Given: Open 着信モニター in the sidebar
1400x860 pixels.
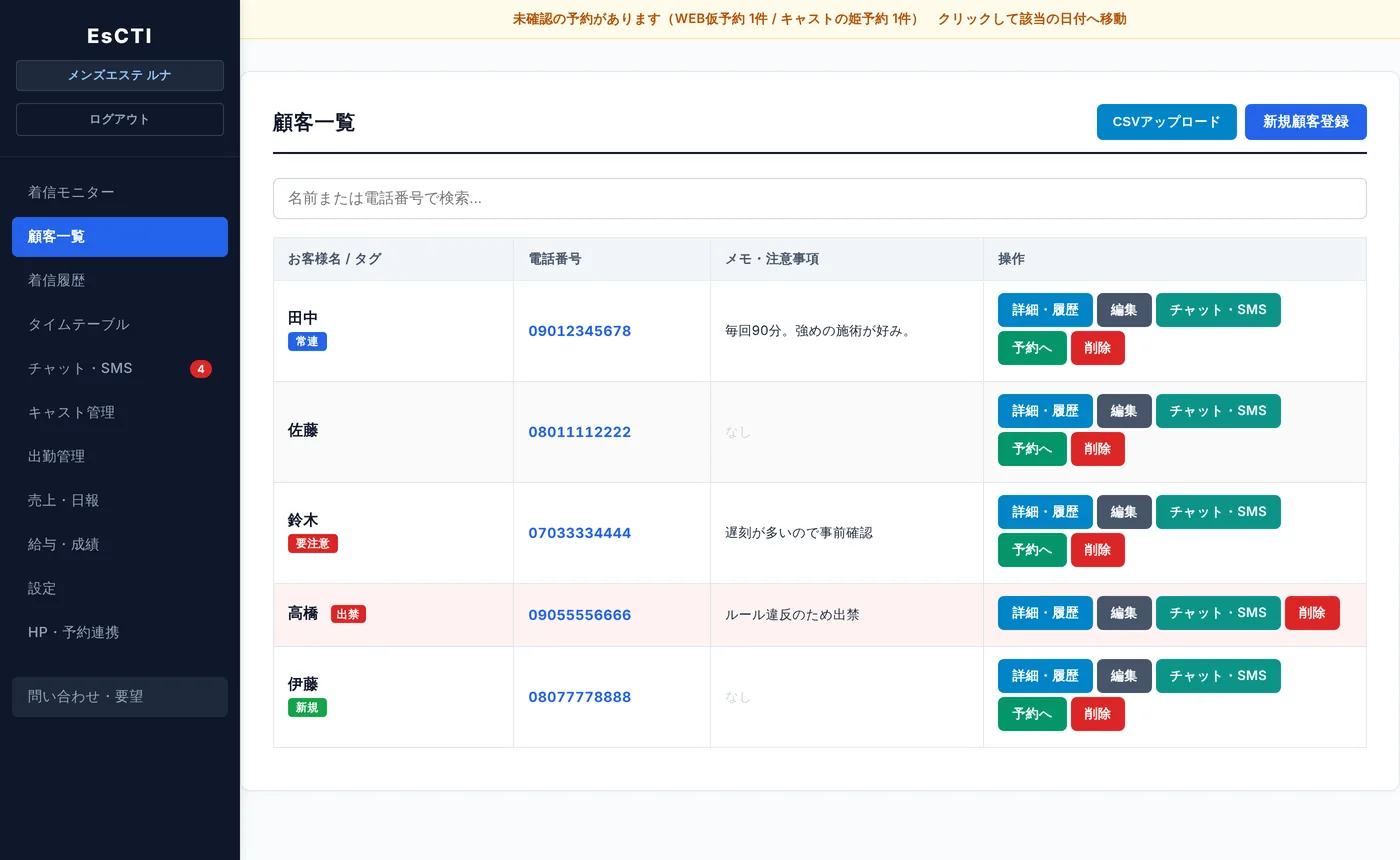Looking at the screenshot, I should 120,193.
